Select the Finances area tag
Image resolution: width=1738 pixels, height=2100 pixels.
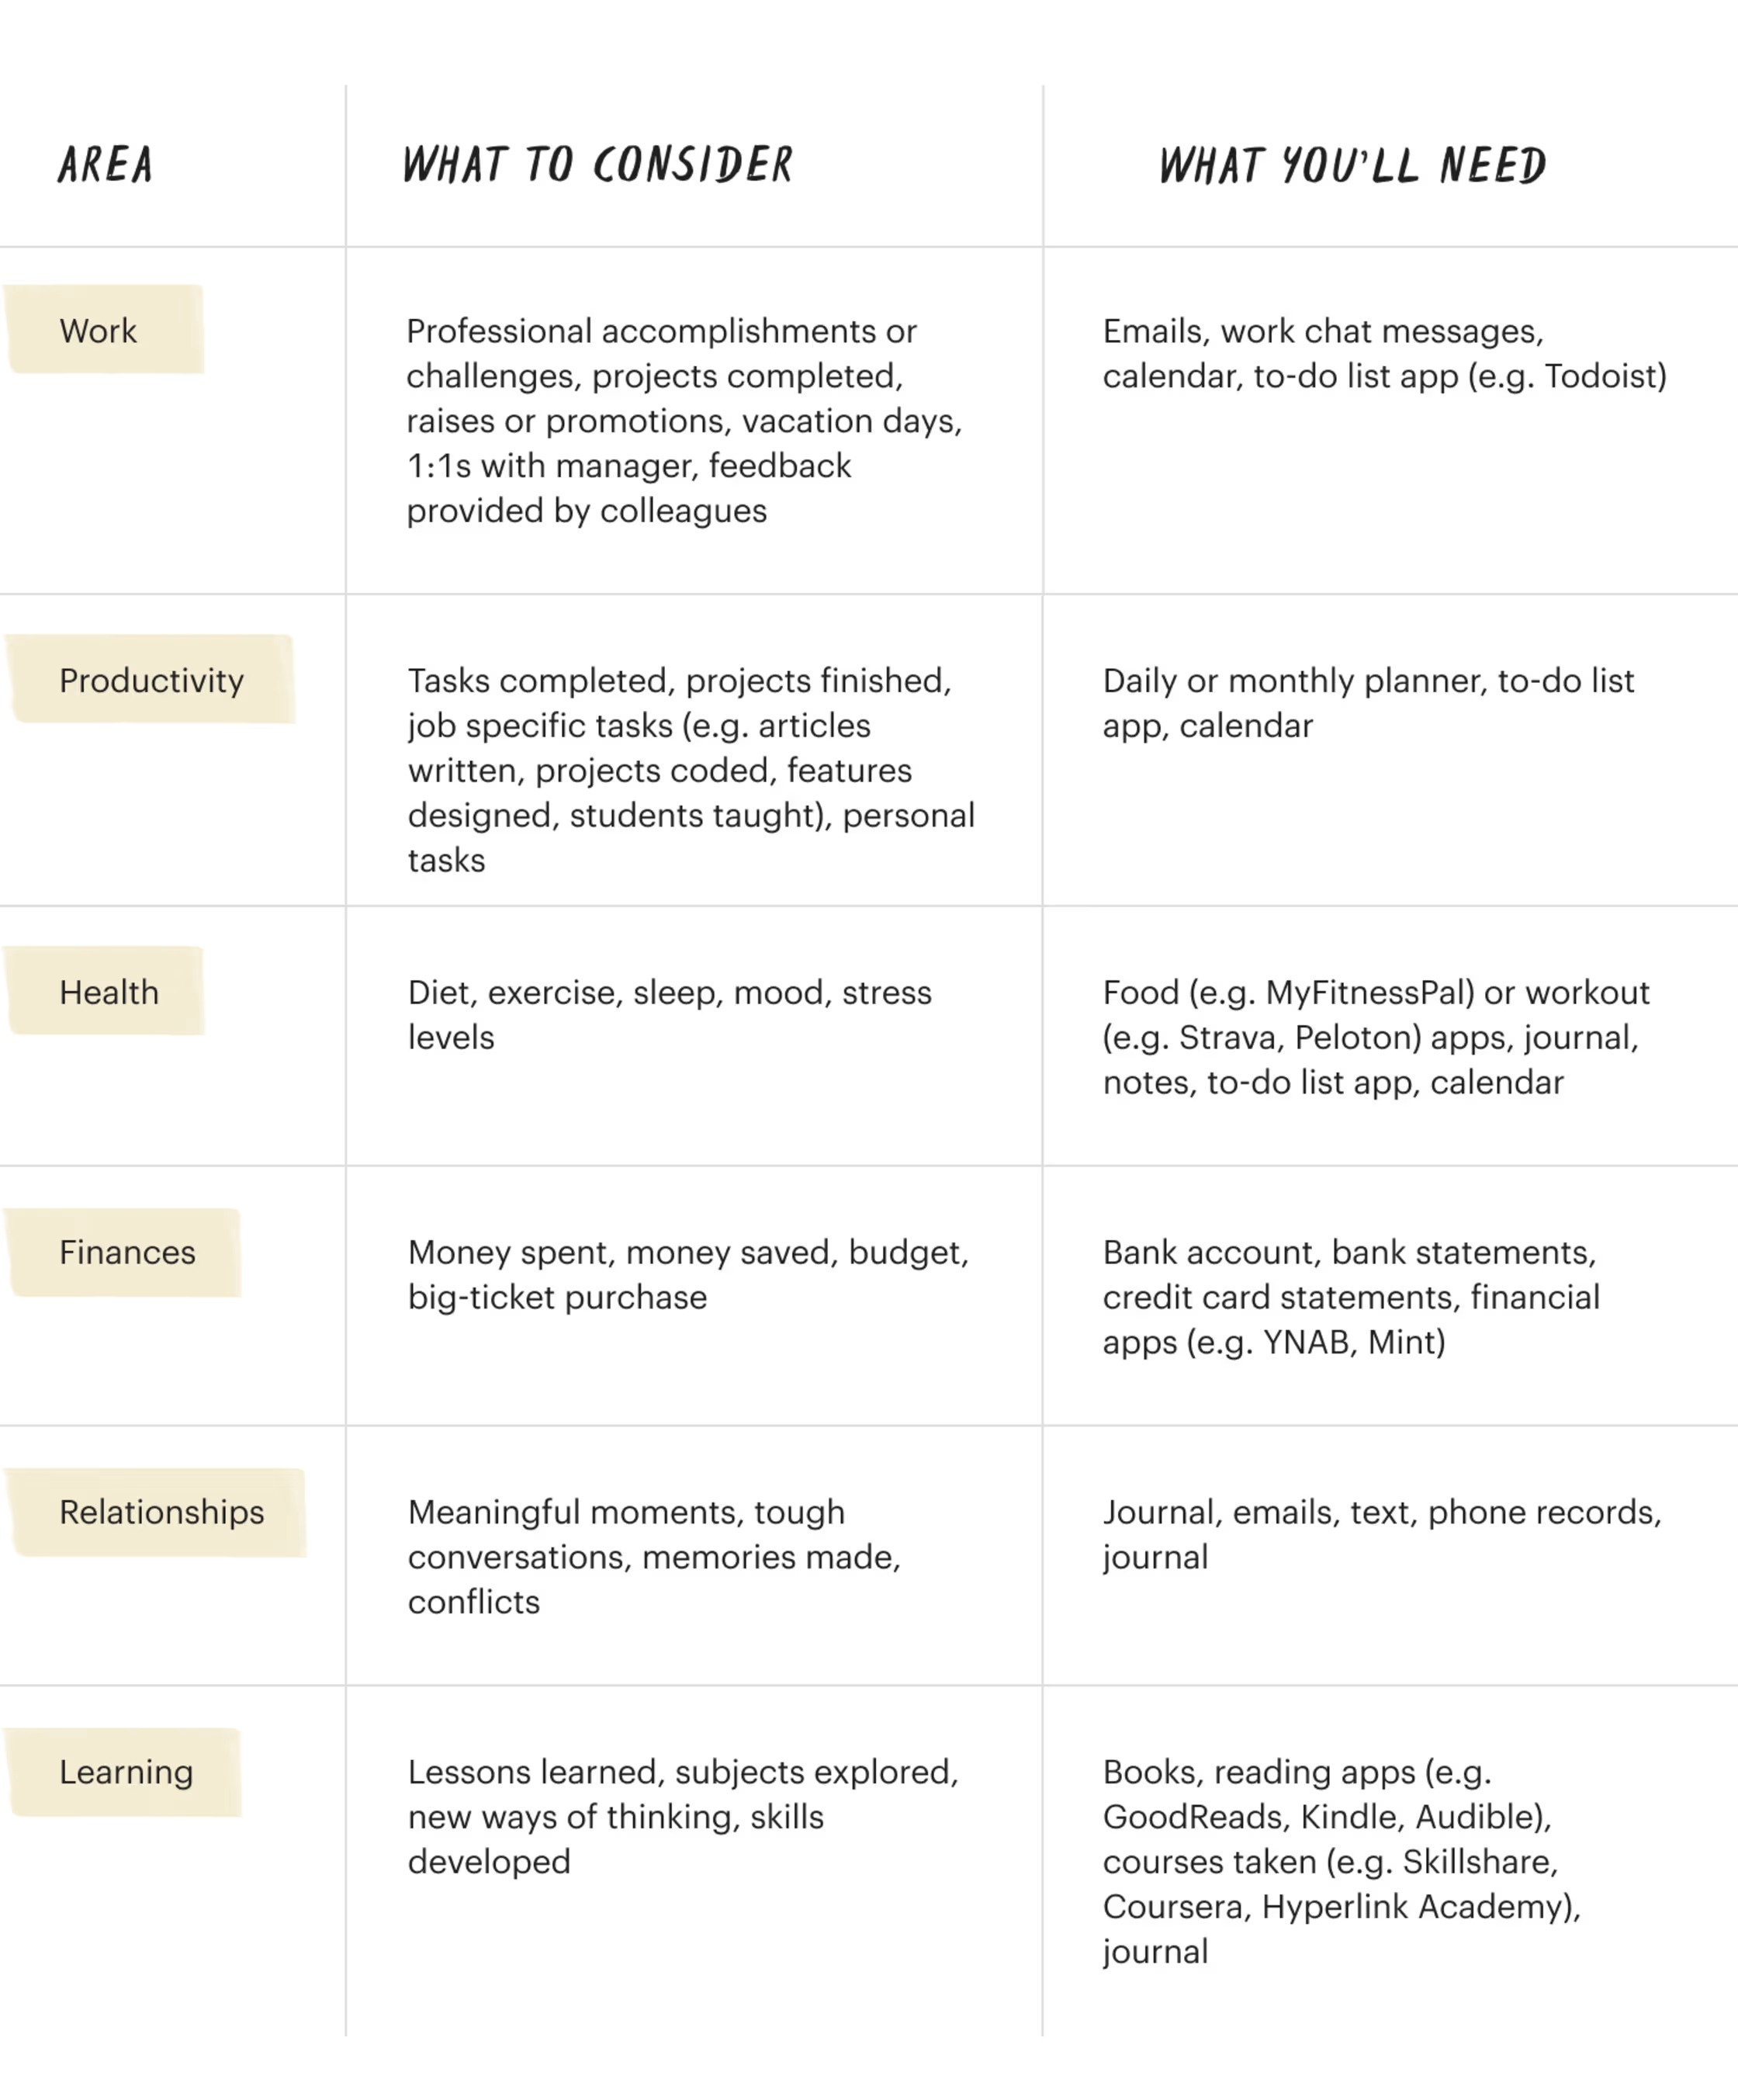click(x=124, y=1252)
